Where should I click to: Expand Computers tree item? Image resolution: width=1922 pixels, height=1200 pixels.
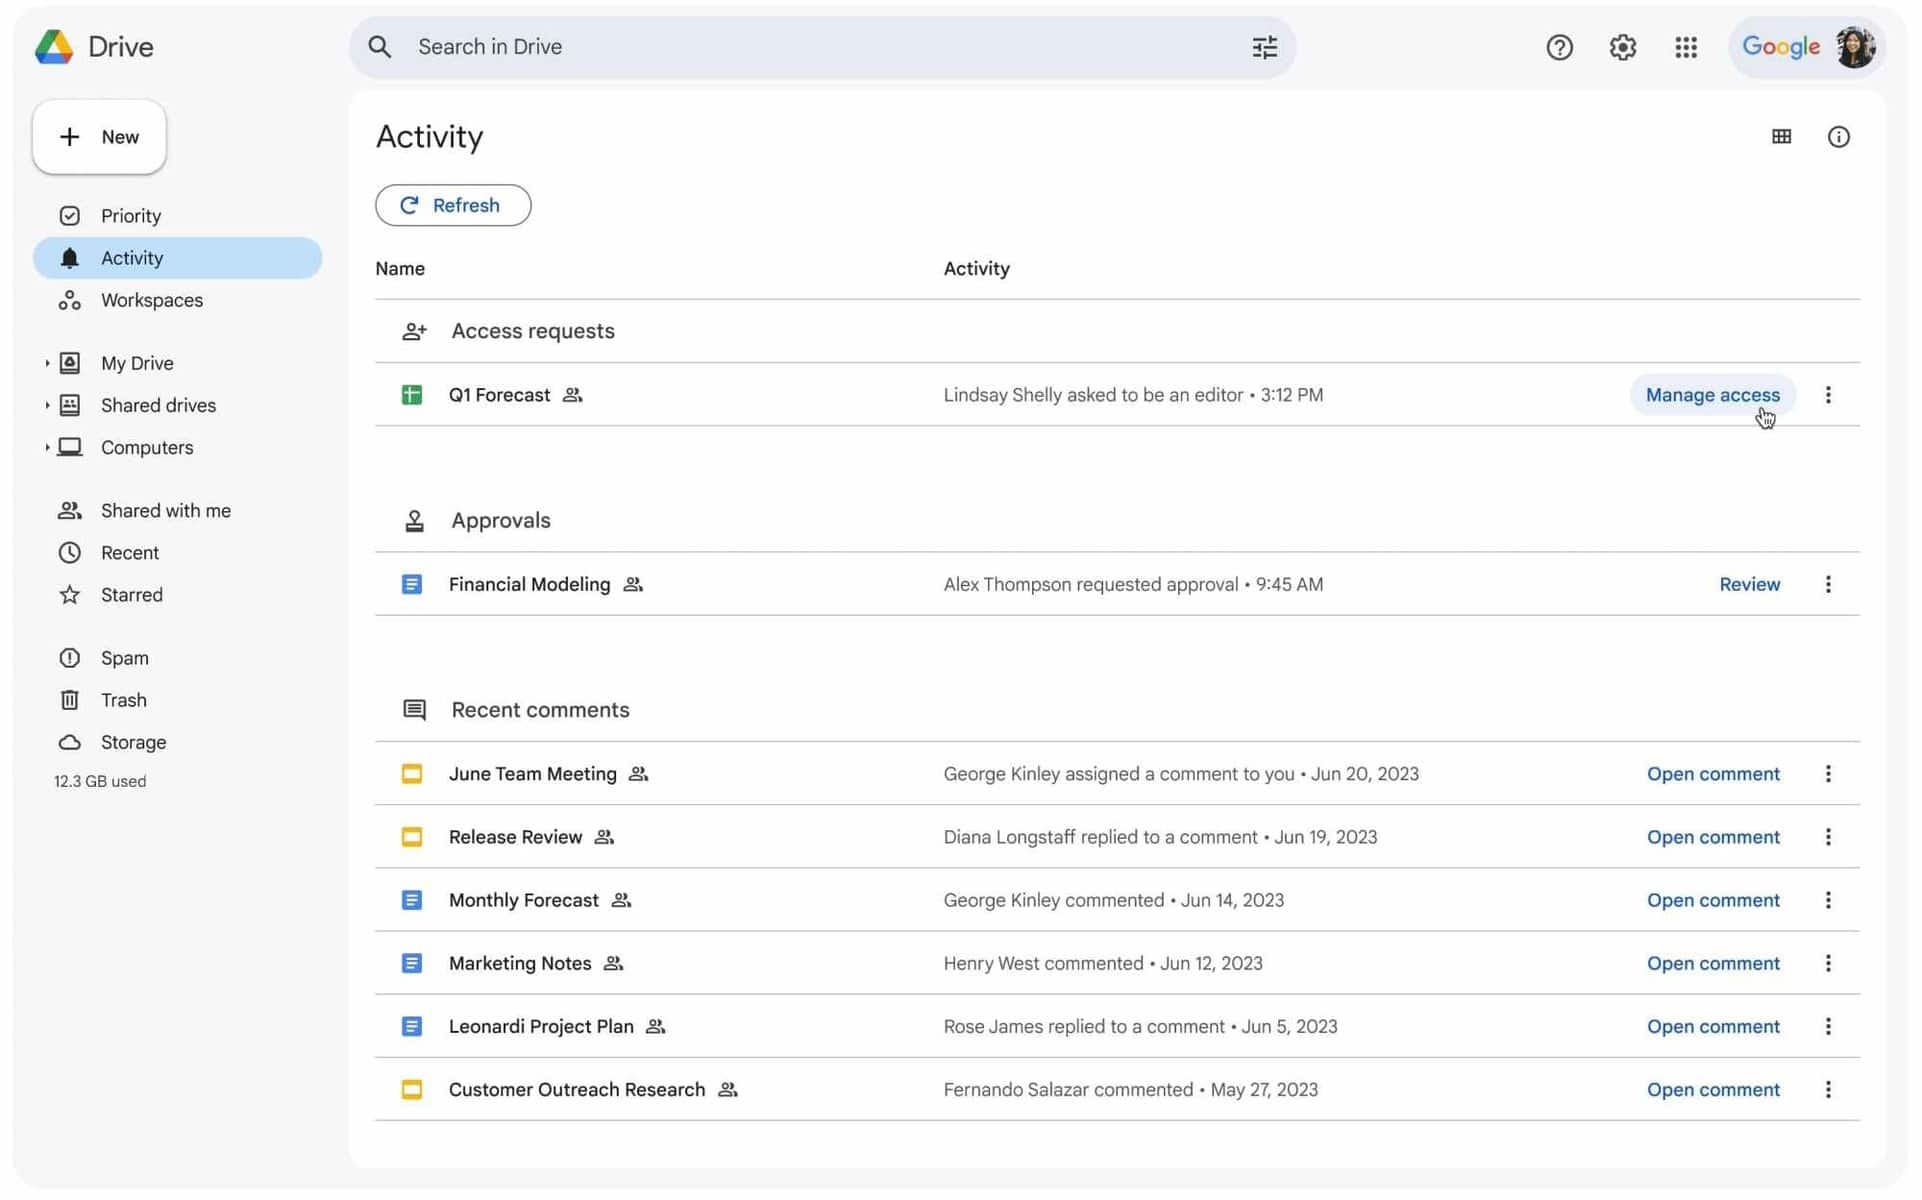pos(44,447)
